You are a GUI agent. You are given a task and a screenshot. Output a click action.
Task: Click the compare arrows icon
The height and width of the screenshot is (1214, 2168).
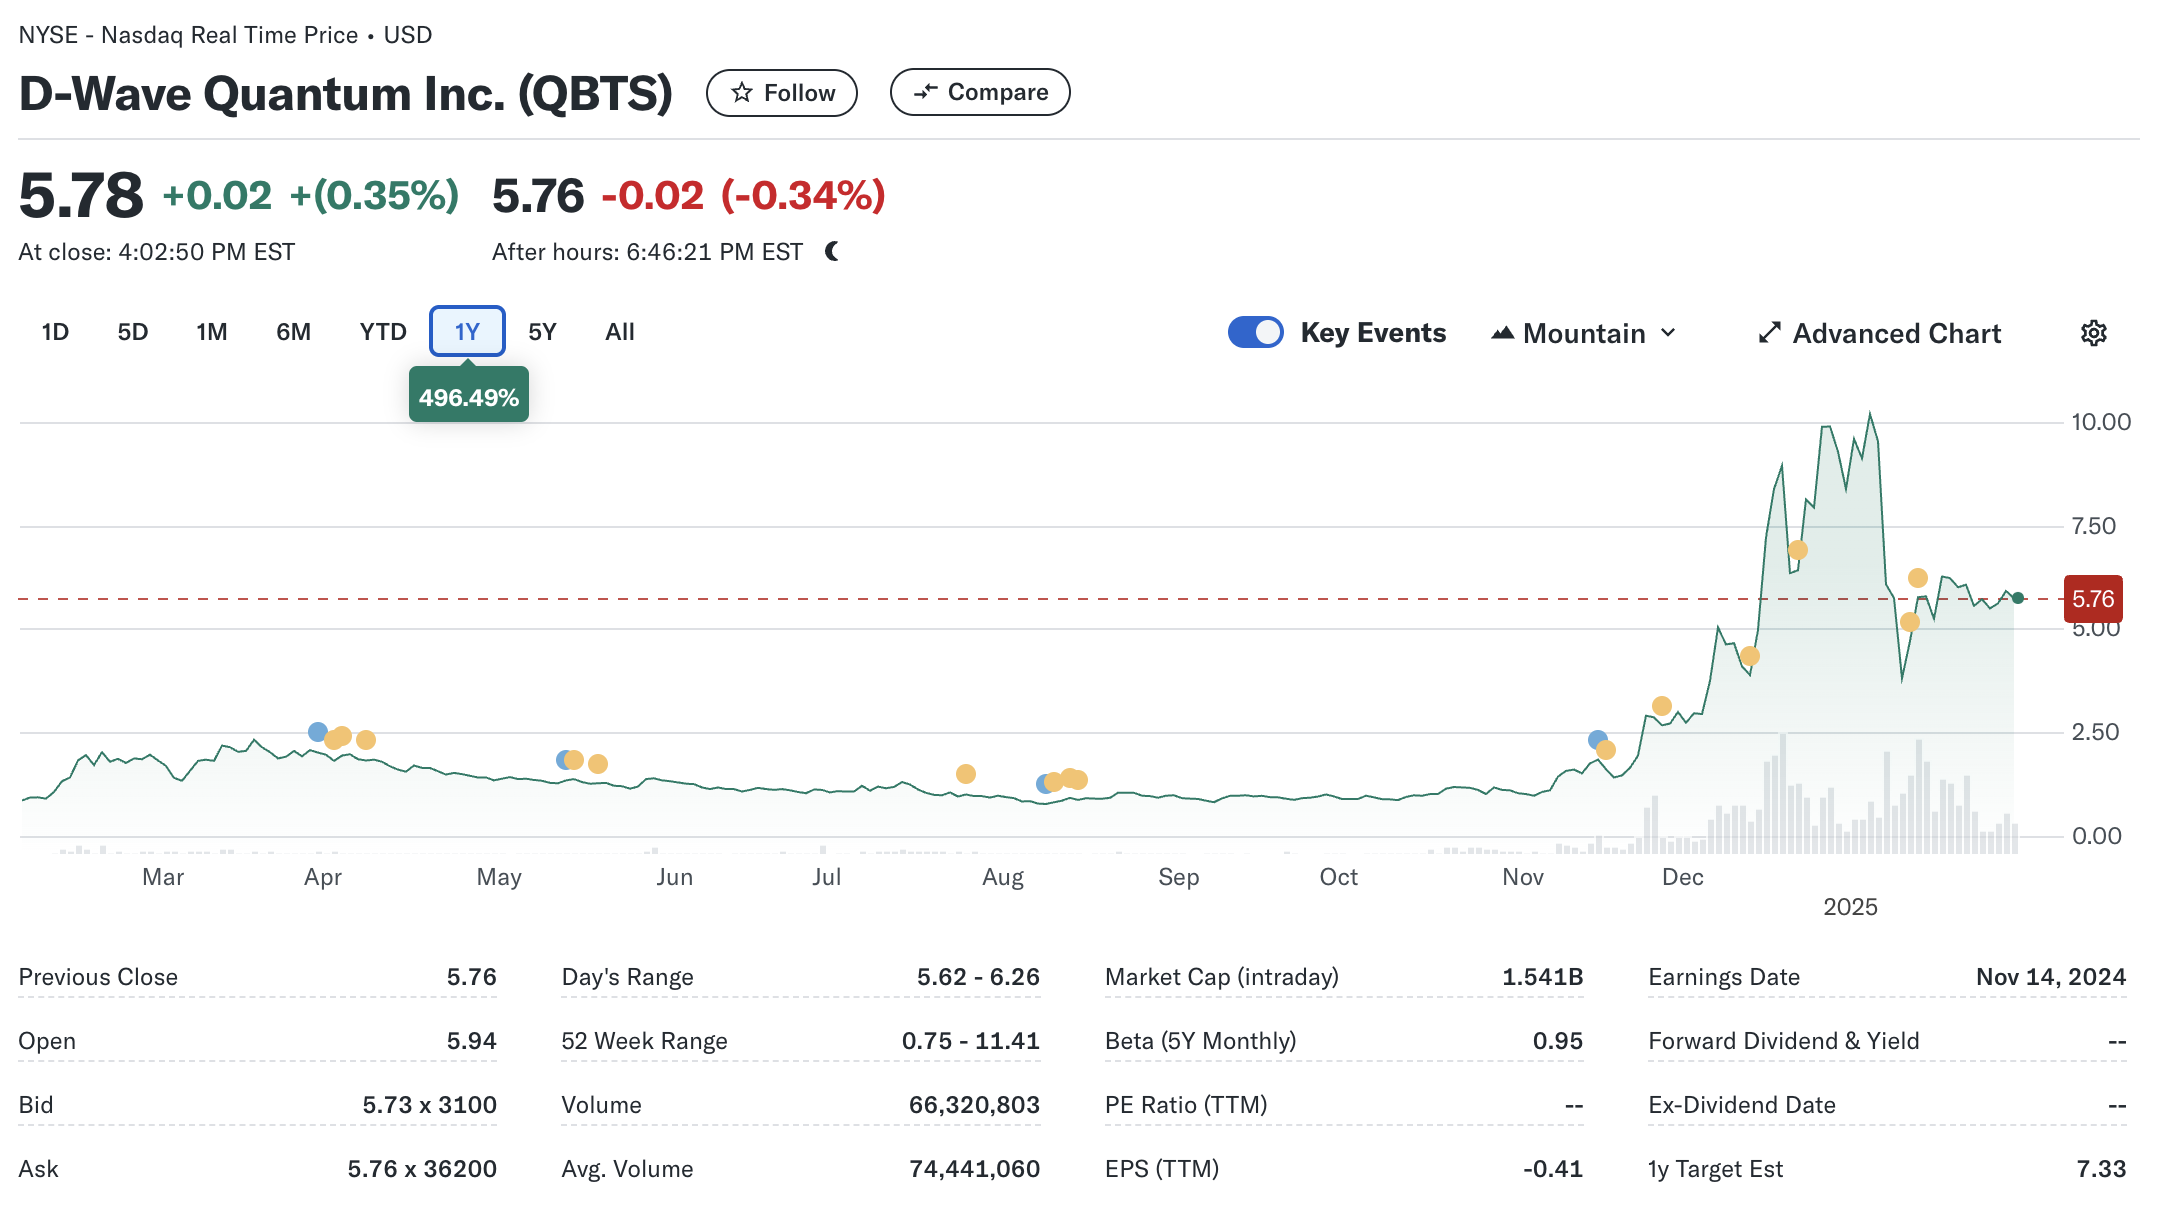pyautogui.click(x=925, y=92)
